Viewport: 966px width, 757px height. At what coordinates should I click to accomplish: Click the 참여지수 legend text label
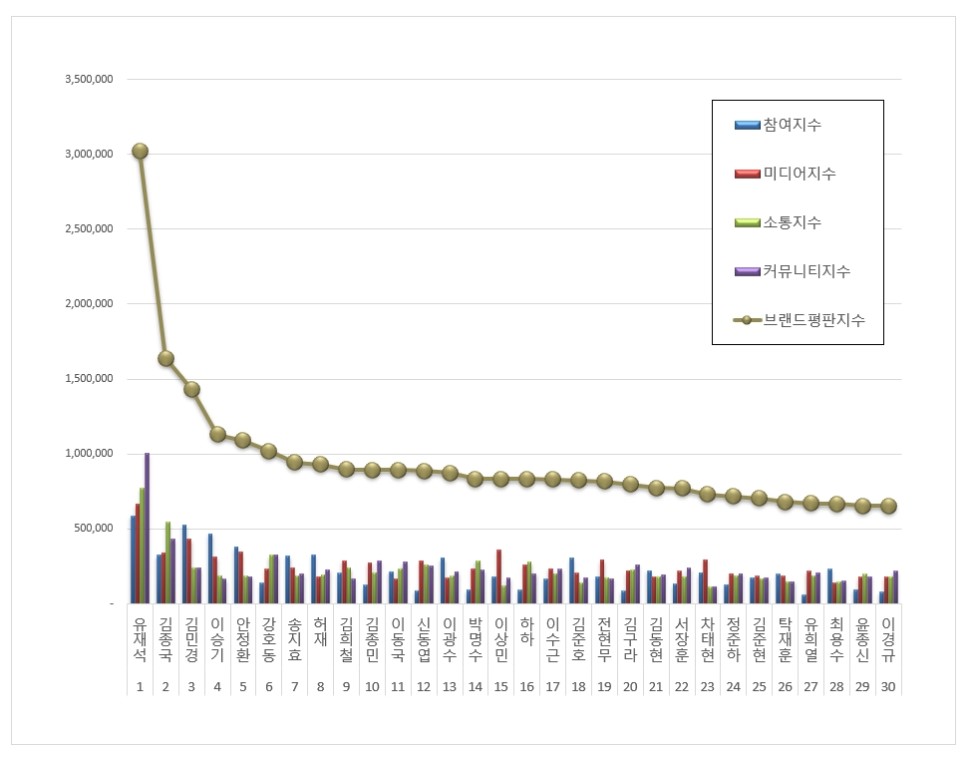click(x=792, y=125)
